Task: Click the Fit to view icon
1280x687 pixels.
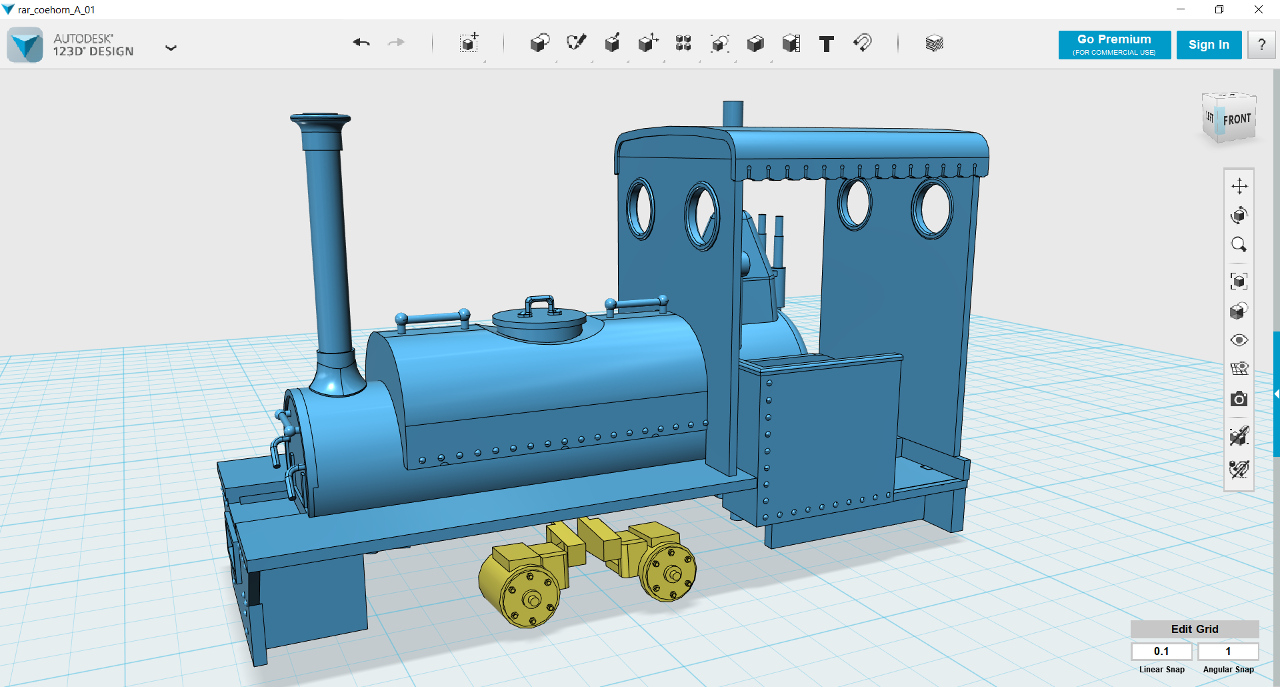Action: tap(1239, 281)
